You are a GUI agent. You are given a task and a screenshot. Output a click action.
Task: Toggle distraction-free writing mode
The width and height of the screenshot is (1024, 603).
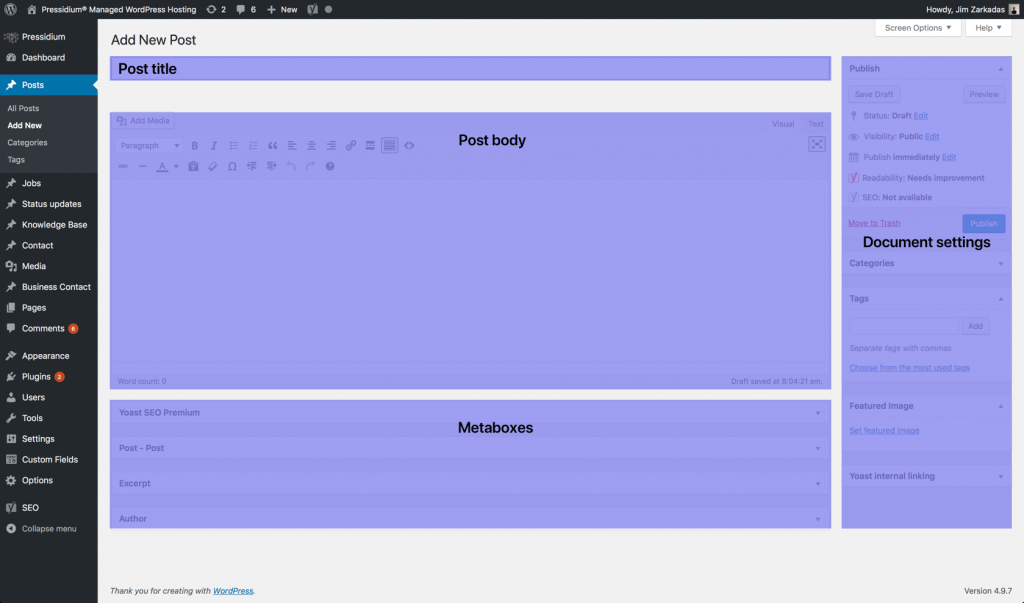point(817,144)
